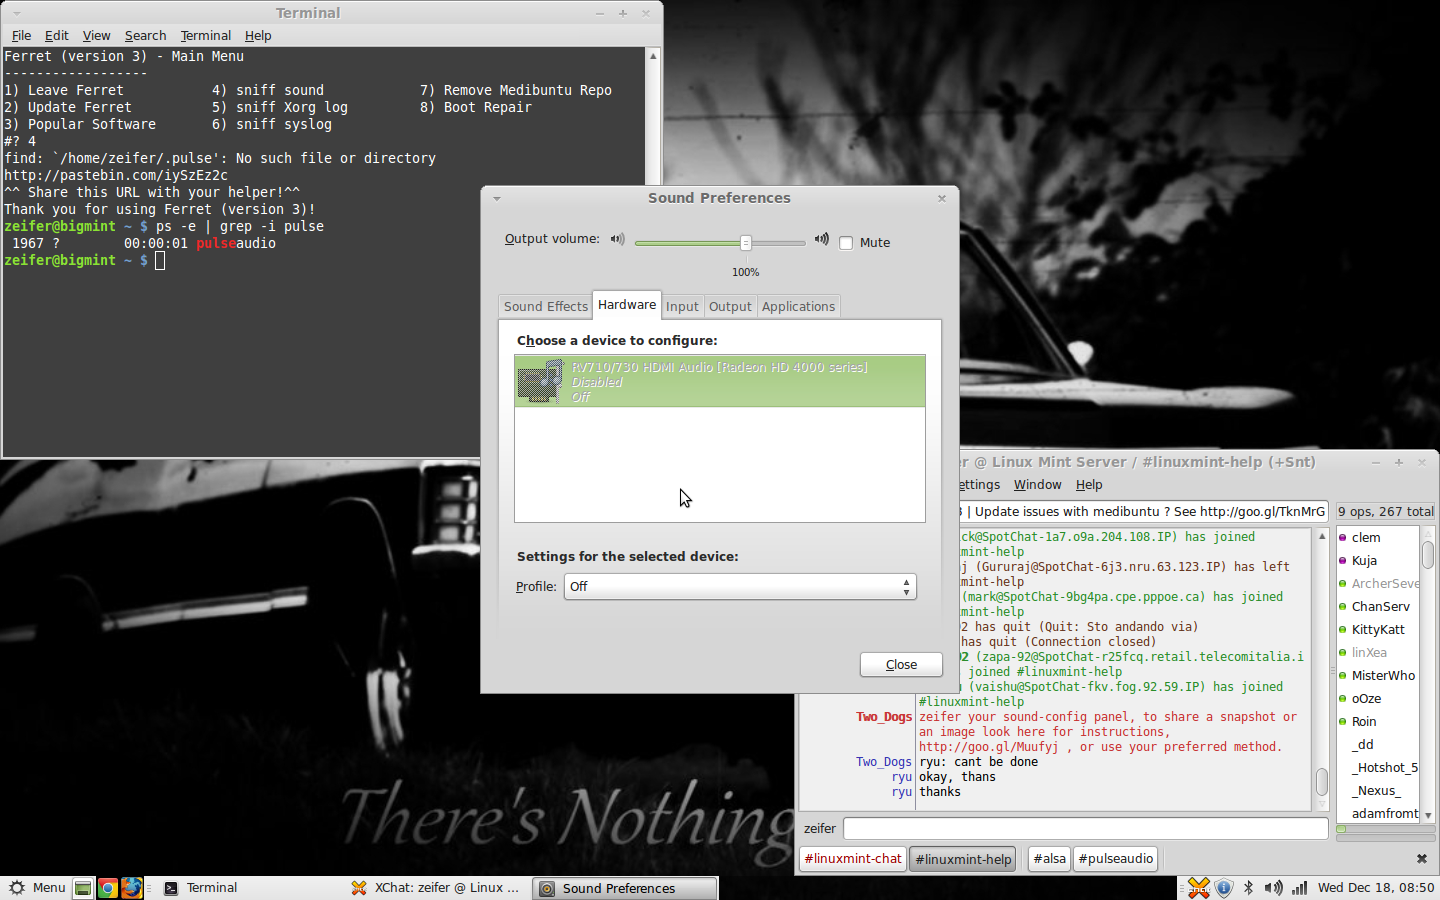Open the XChat Help menu
The height and width of the screenshot is (900, 1440).
click(x=1089, y=484)
